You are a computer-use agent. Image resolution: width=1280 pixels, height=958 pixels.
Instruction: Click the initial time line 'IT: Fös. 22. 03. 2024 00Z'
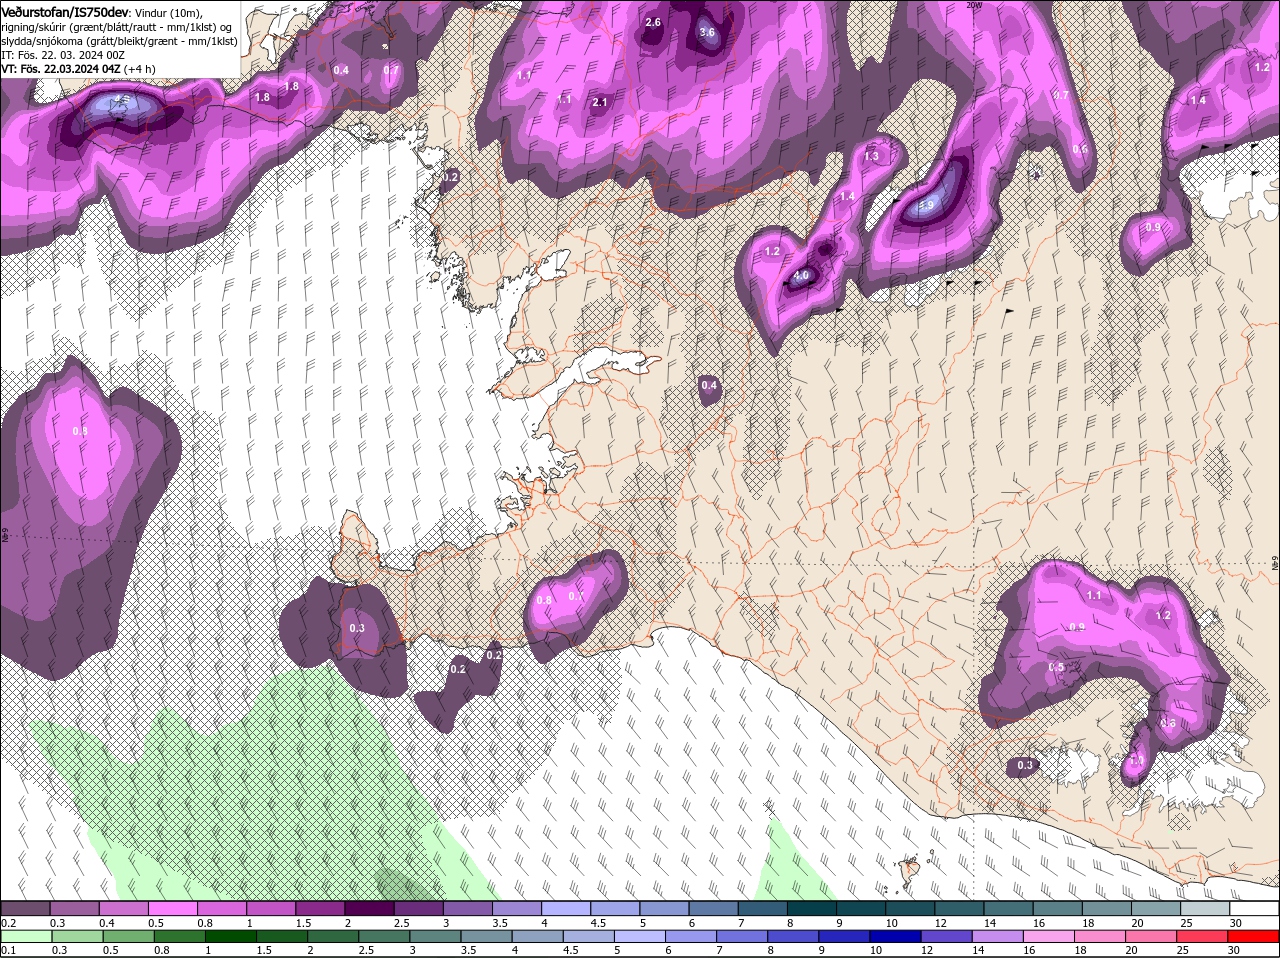tap(62, 55)
